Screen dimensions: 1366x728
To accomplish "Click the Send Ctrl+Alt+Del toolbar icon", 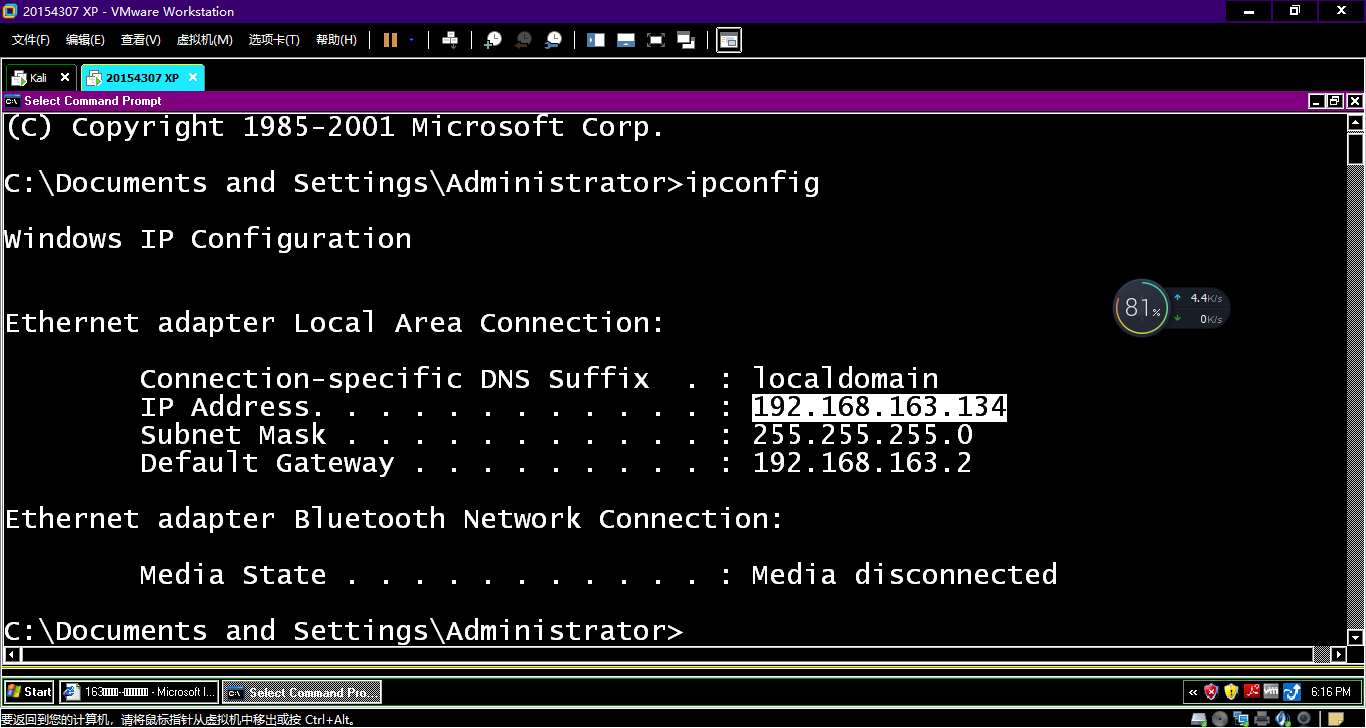I will point(450,40).
